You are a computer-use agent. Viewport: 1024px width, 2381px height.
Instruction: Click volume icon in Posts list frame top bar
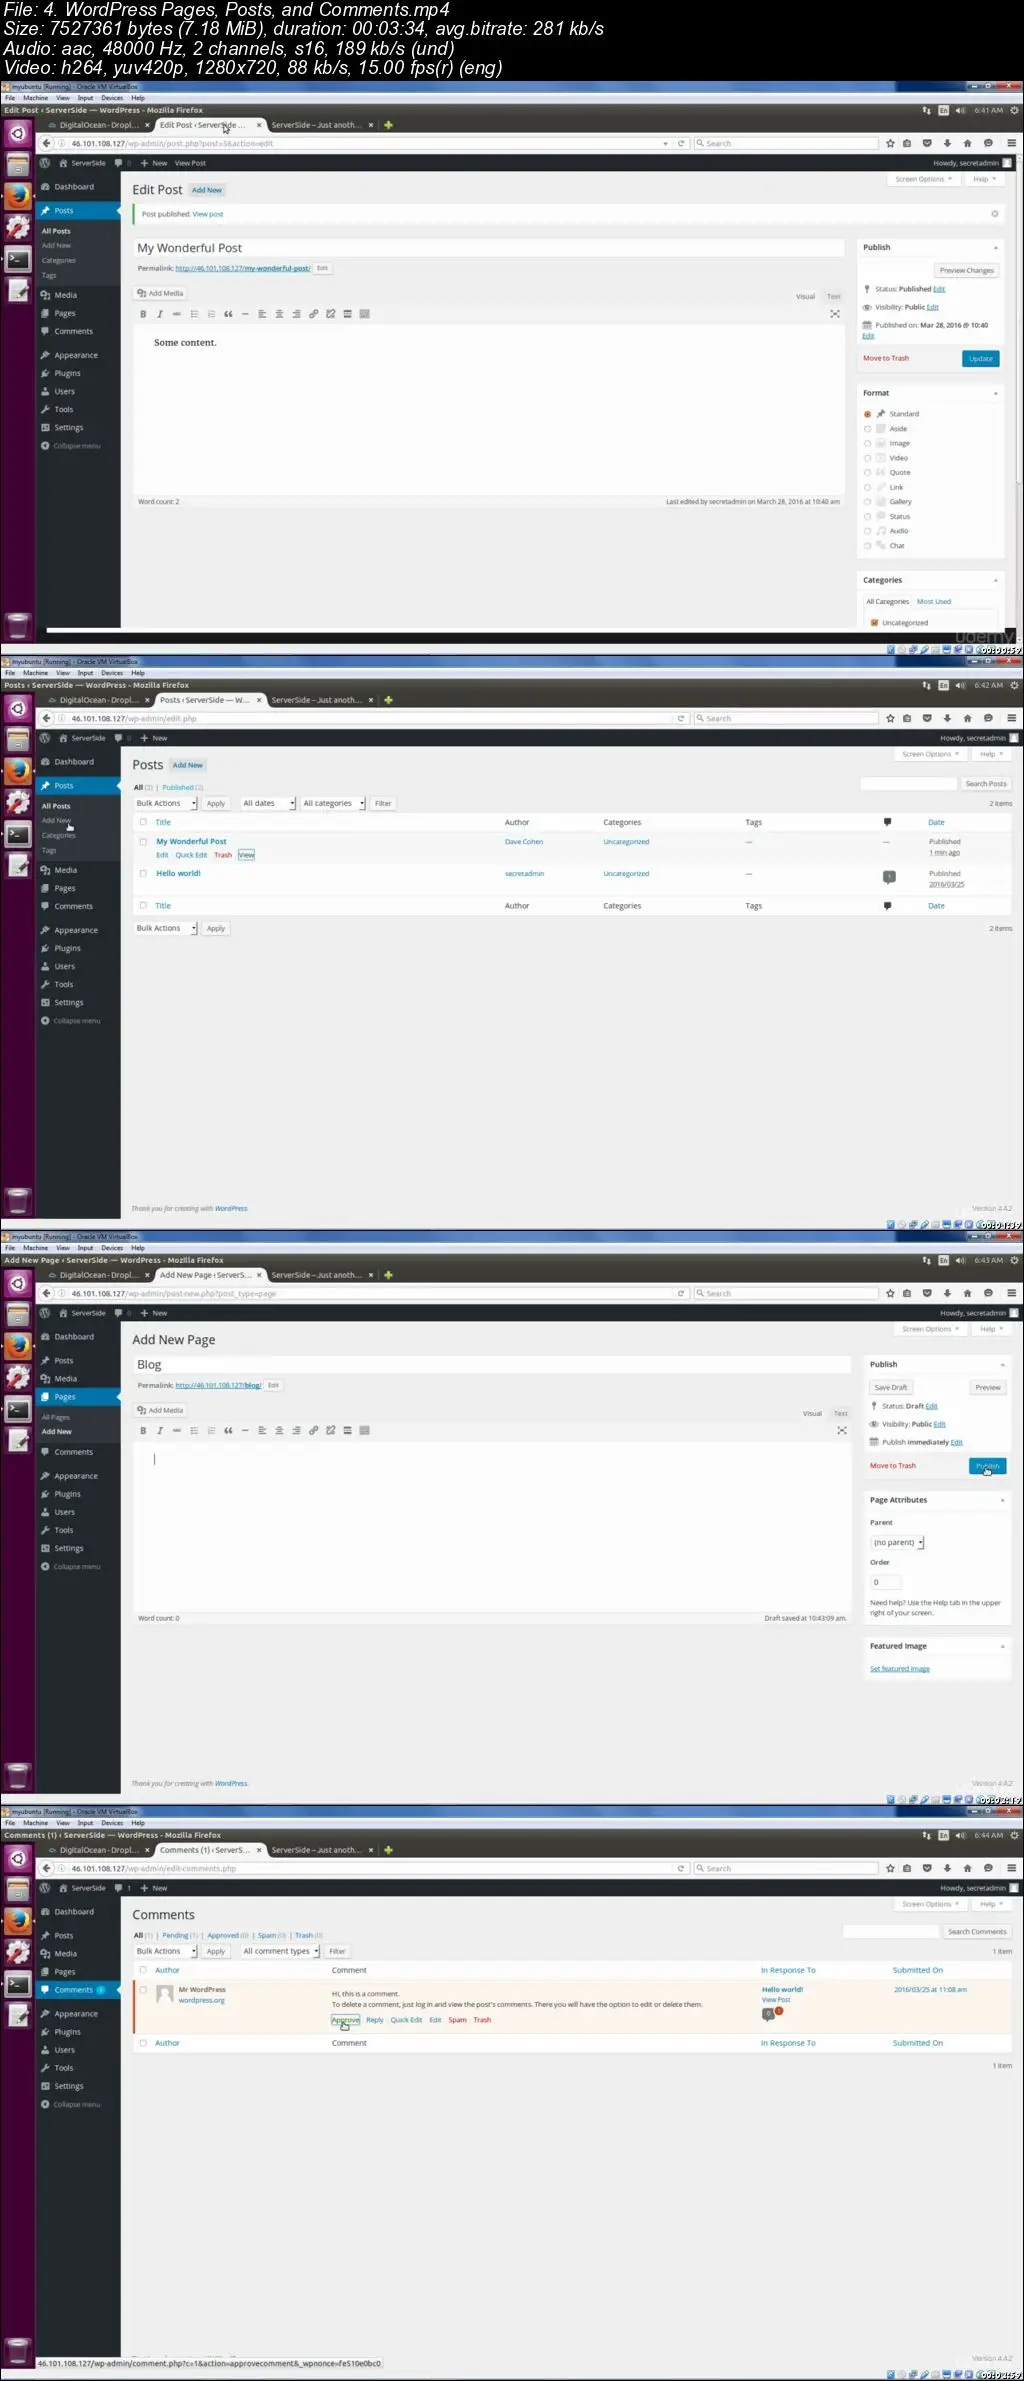pyautogui.click(x=960, y=686)
